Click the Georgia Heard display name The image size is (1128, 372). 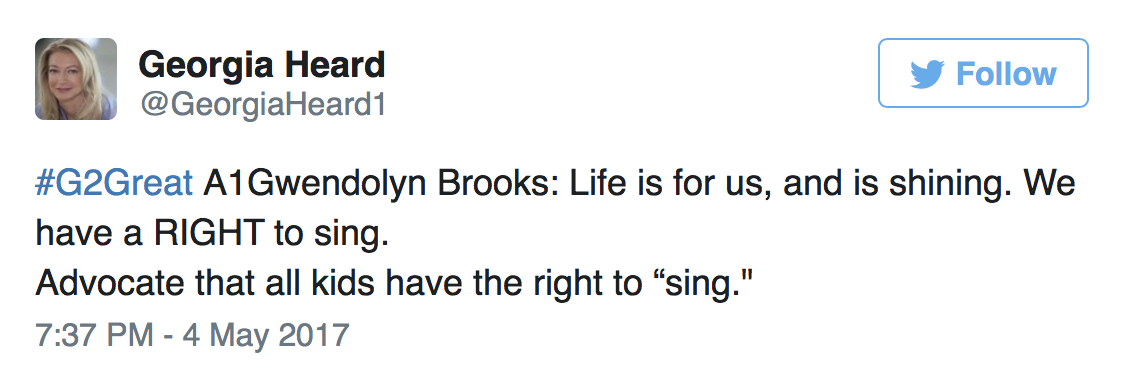coord(262,65)
